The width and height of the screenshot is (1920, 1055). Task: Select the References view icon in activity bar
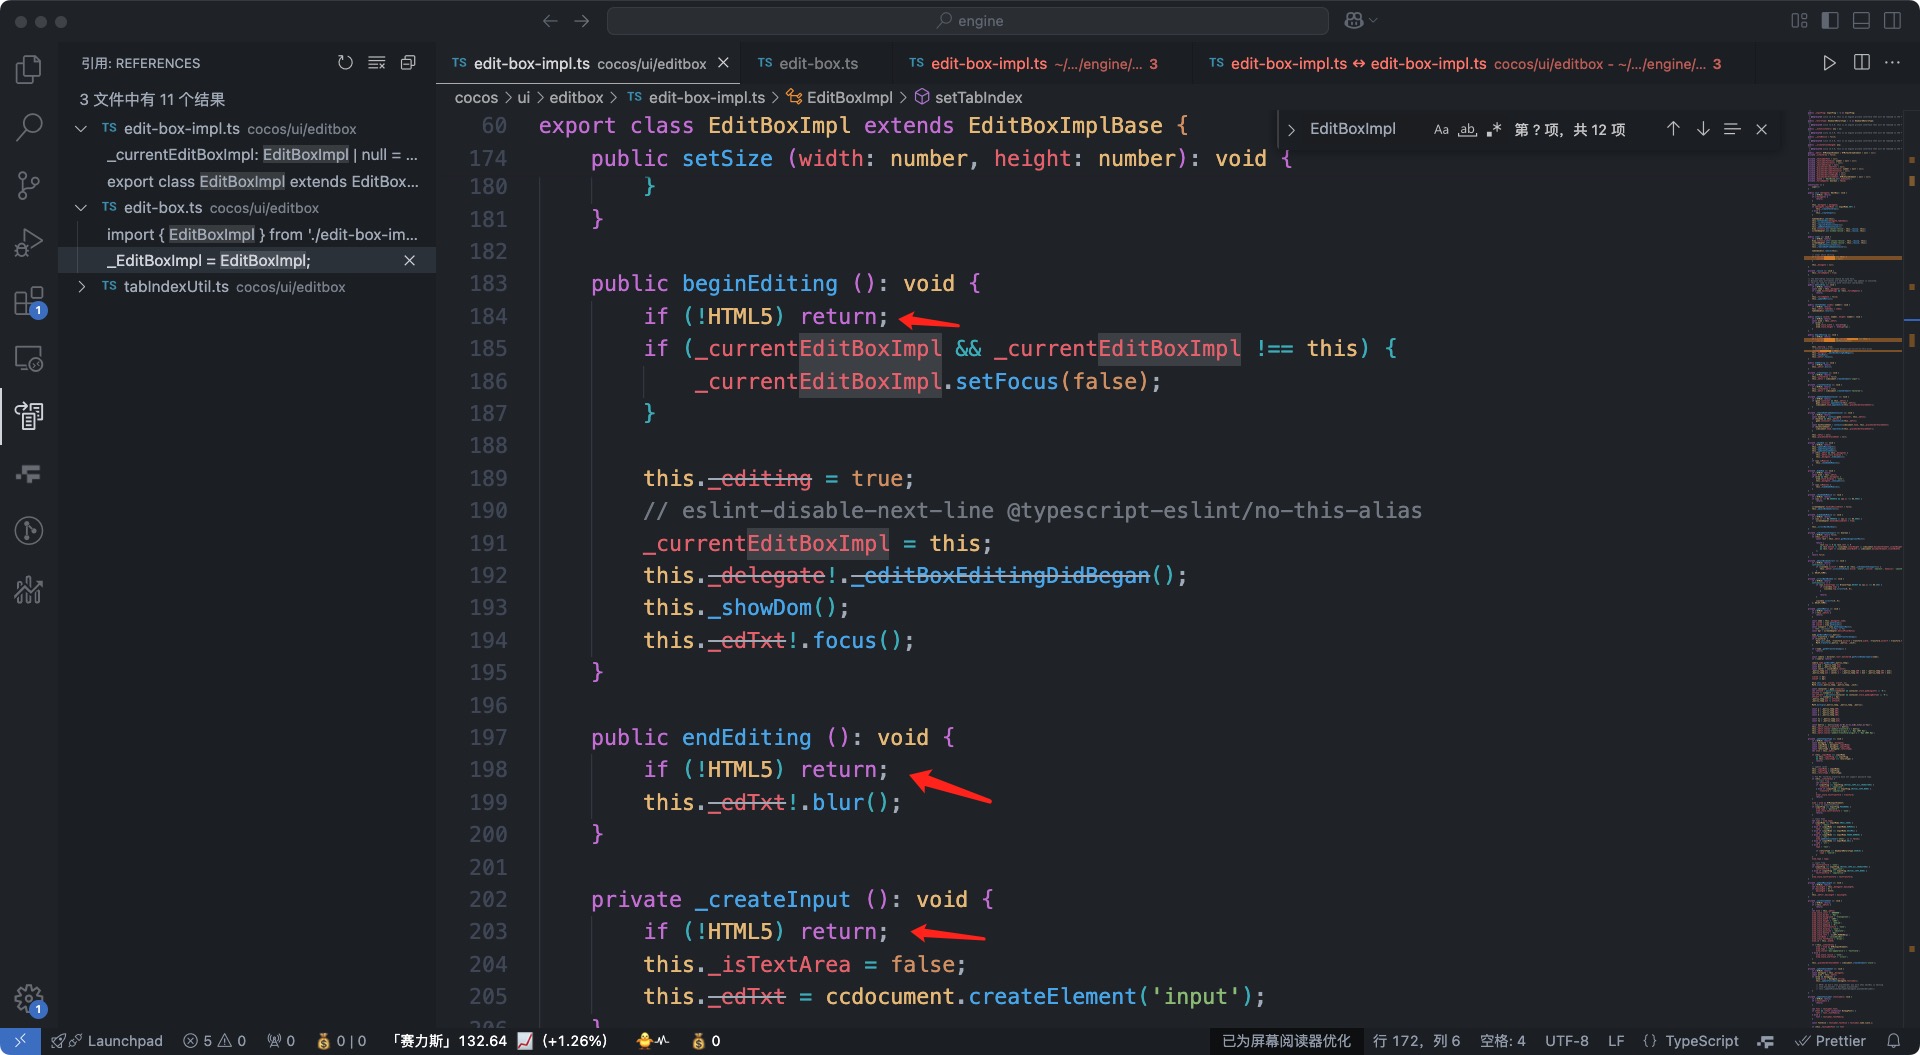tap(29, 416)
